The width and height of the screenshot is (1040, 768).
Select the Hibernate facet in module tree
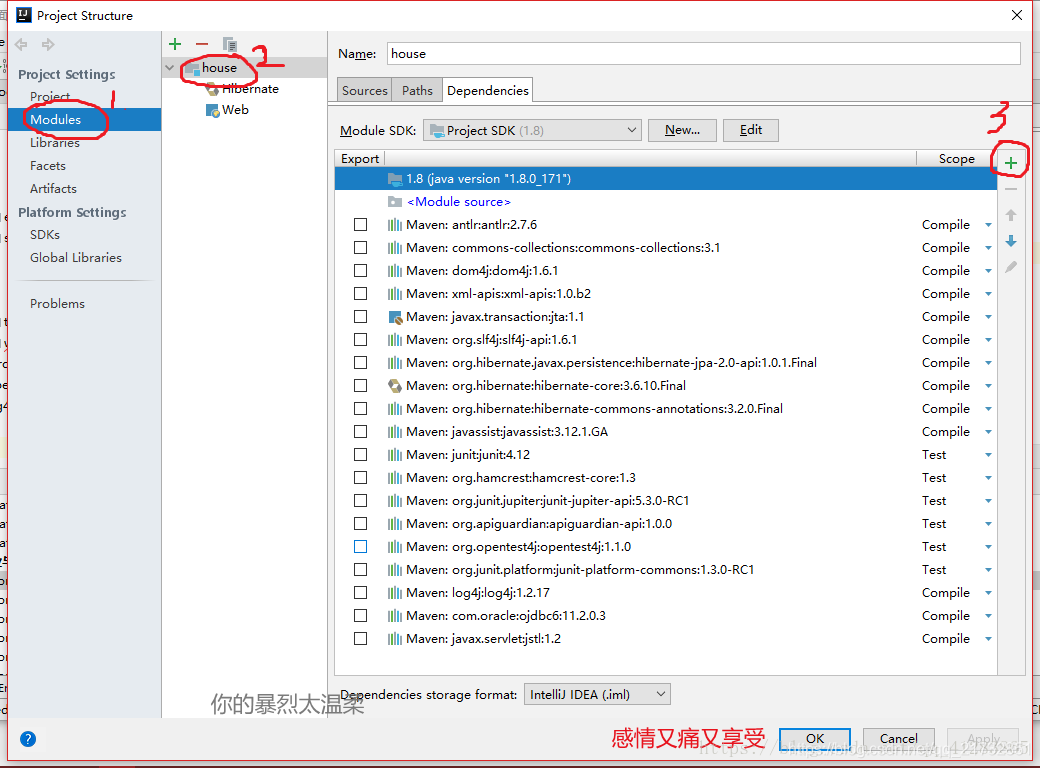point(249,89)
